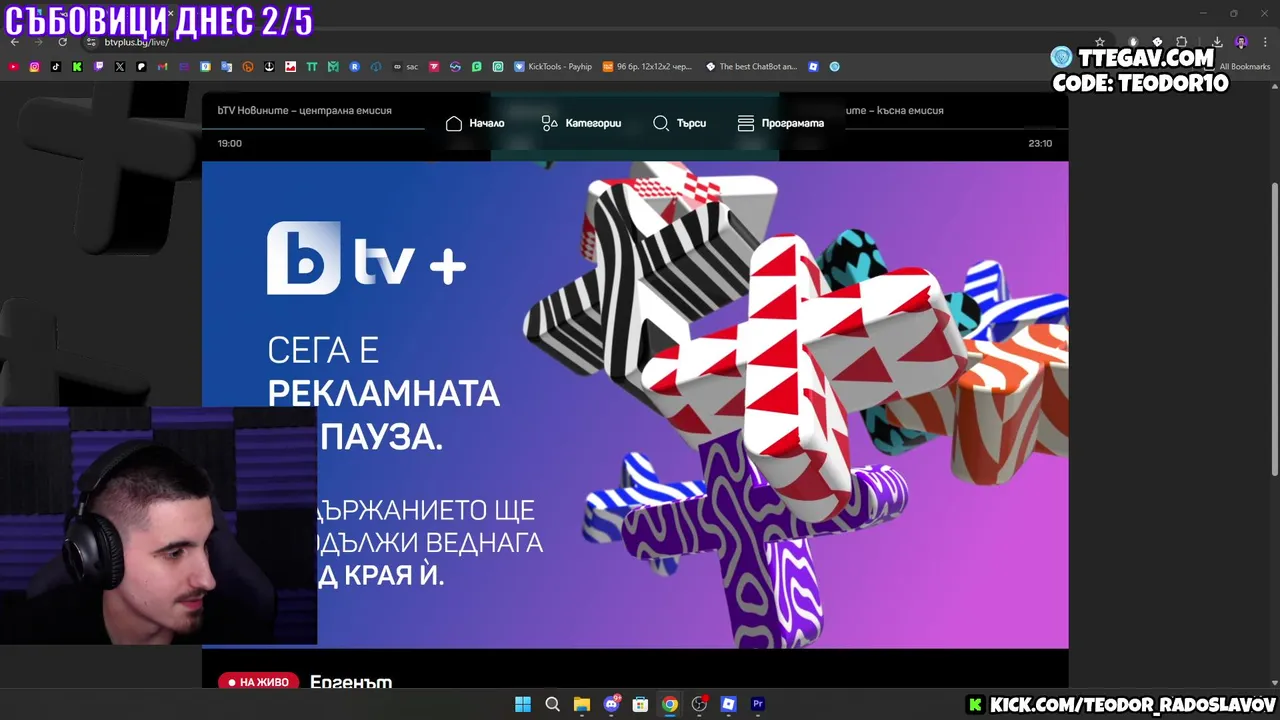Open the X (Twitter) bookmark icon
Image resolution: width=1280 pixels, height=720 pixels.
coord(120,67)
